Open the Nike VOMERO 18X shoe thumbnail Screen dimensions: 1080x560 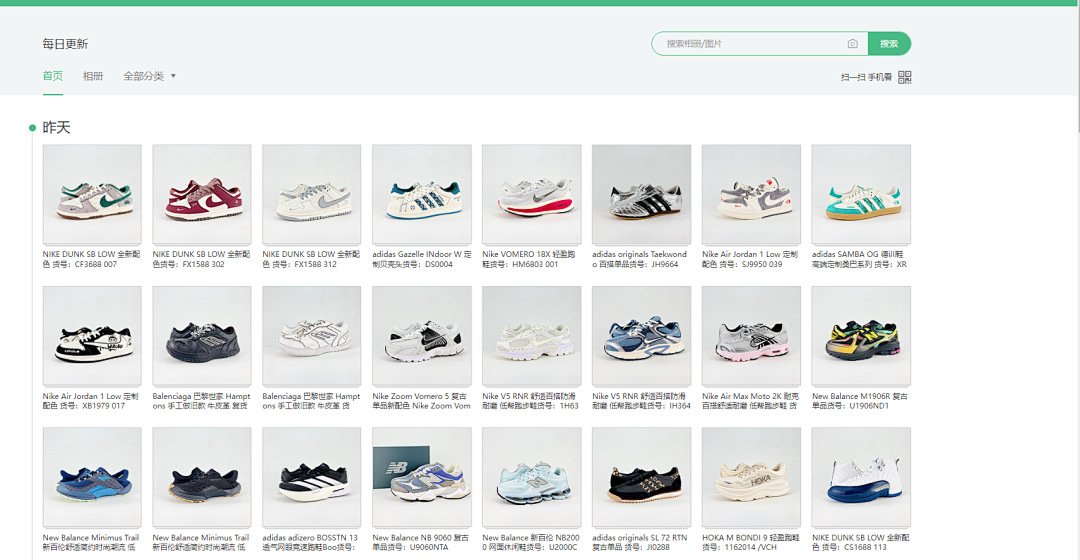point(532,194)
